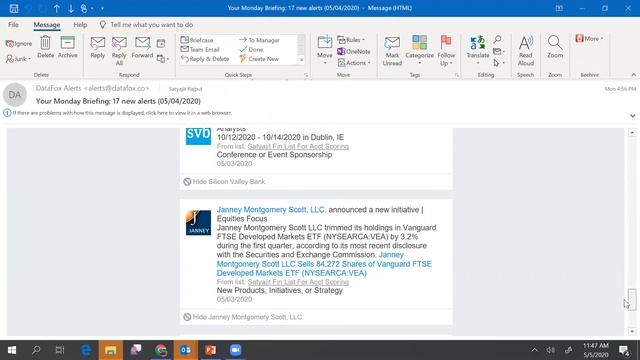This screenshot has height=360, width=640.
Task: Open the Beehive More dropdown
Action: [589, 38]
